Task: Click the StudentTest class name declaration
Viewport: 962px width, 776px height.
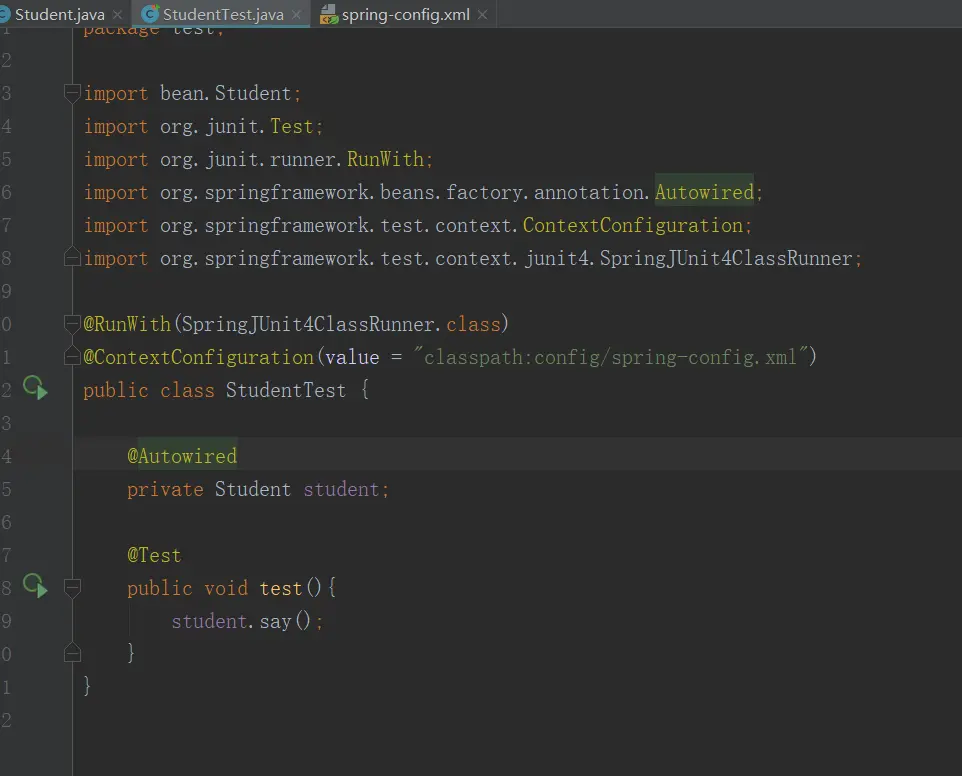Action: [286, 390]
